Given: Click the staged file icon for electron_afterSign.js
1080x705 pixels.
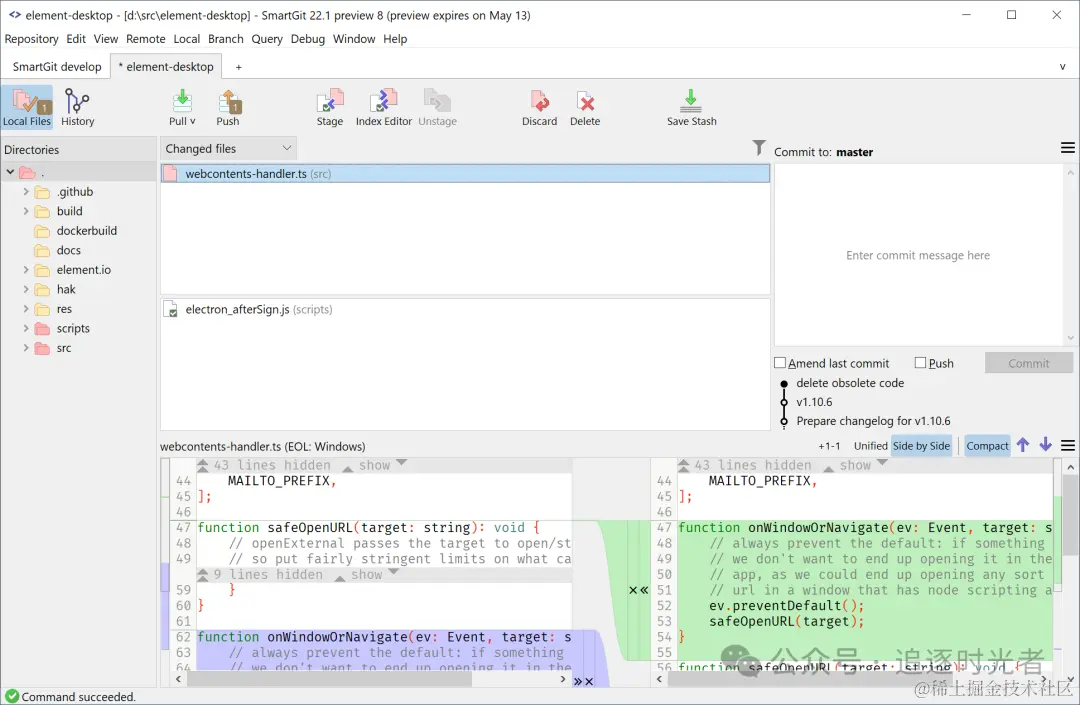Looking at the screenshot, I should tap(171, 310).
